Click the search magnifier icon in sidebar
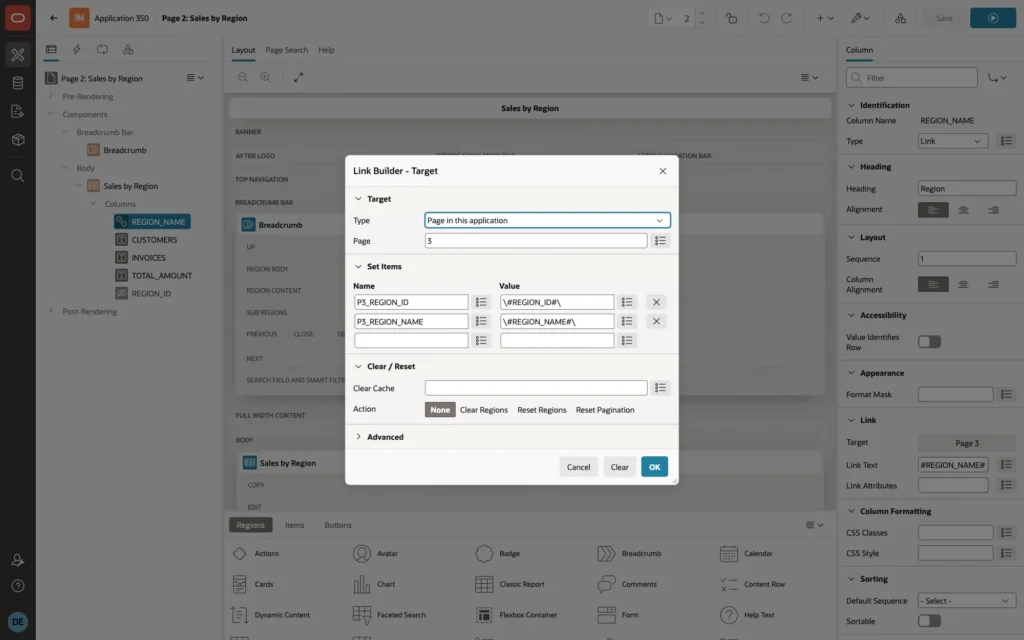The width and height of the screenshot is (1024, 640). click(x=18, y=176)
